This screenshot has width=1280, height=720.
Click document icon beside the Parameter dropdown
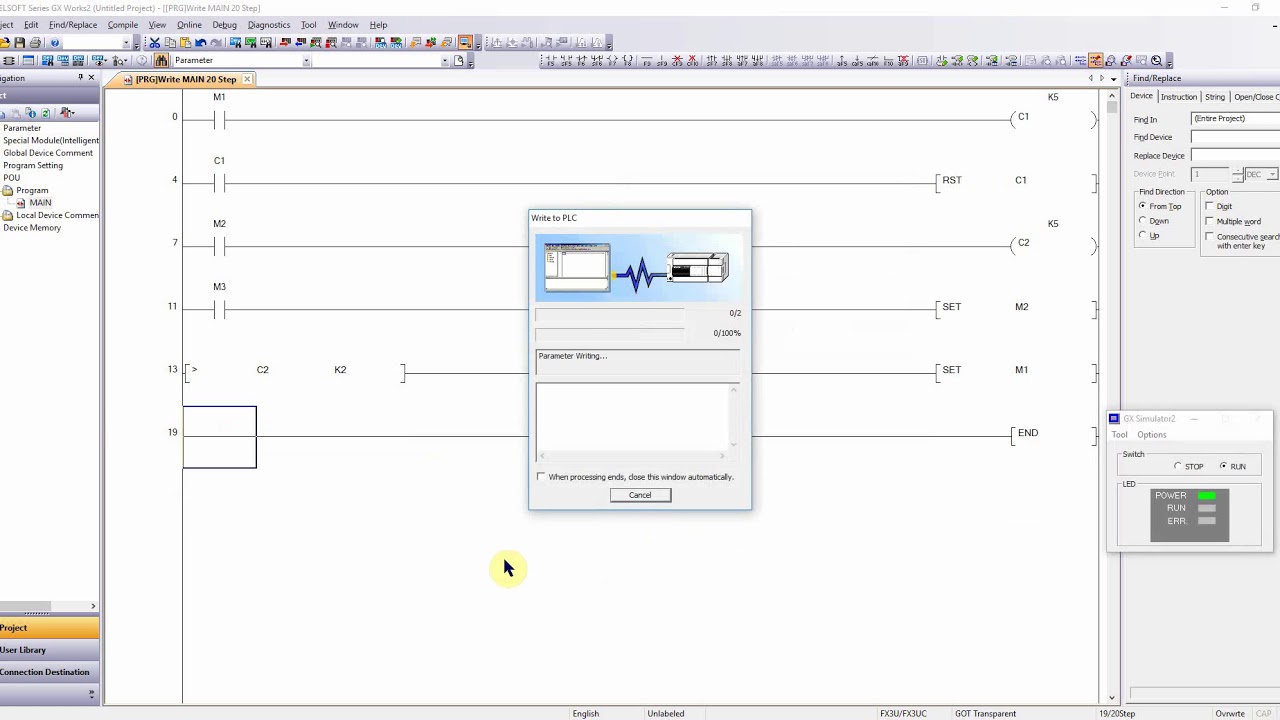point(459,60)
